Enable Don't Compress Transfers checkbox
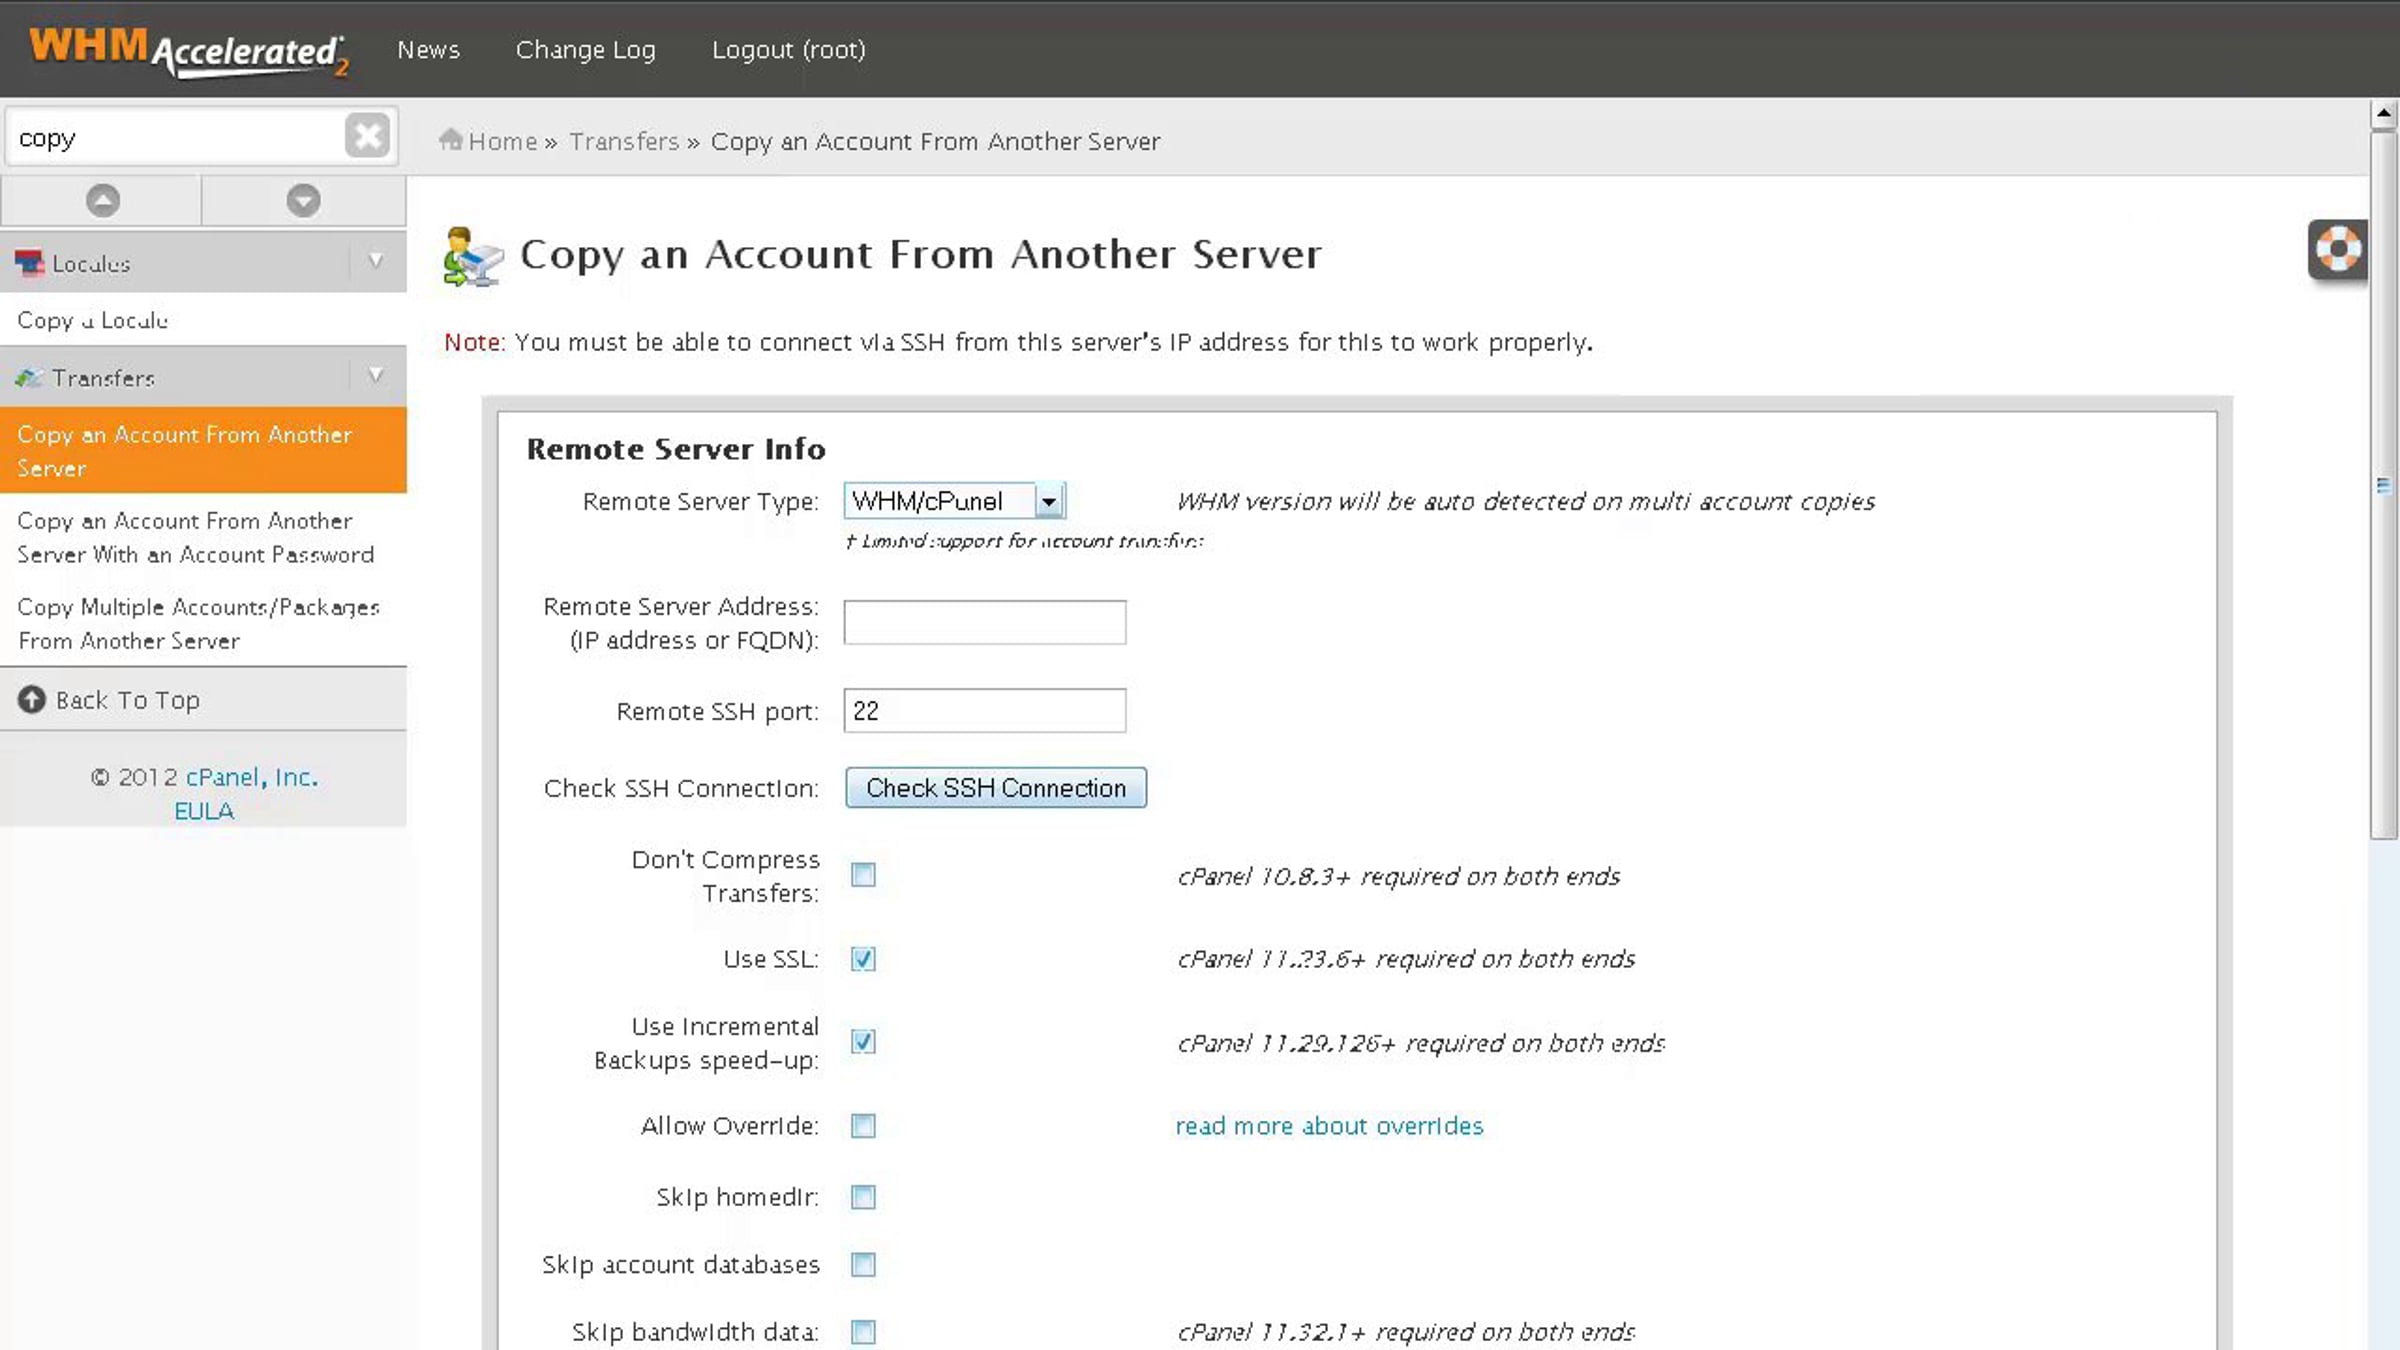 [x=863, y=875]
